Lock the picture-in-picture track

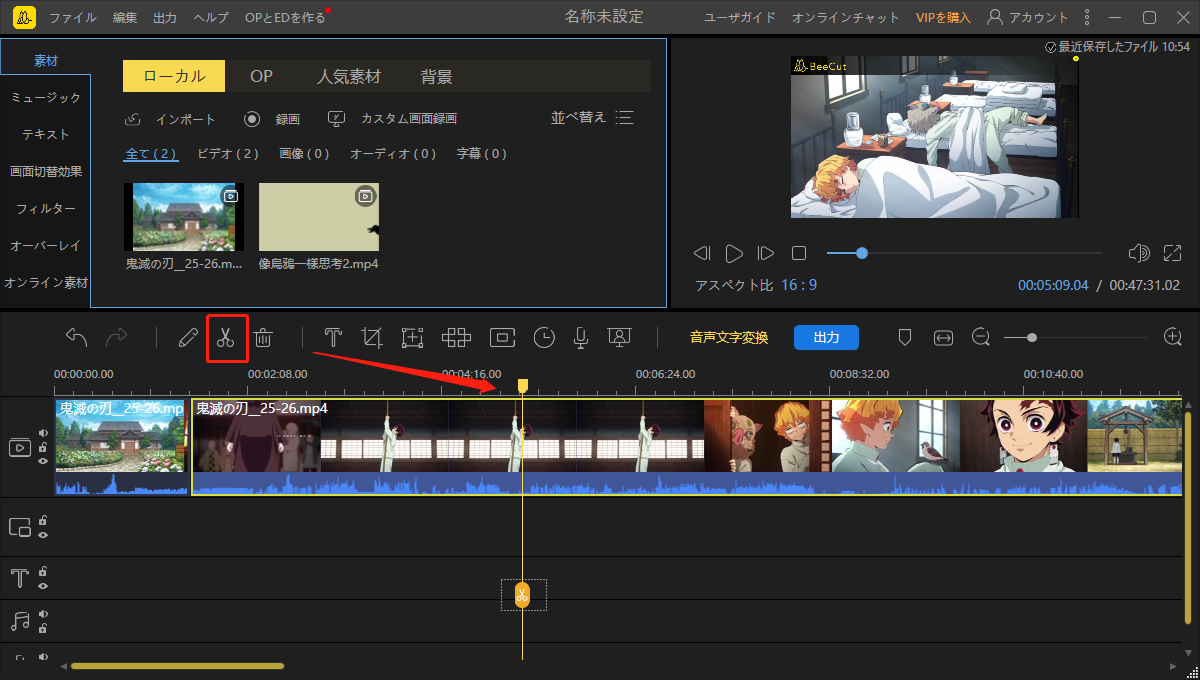click(43, 520)
